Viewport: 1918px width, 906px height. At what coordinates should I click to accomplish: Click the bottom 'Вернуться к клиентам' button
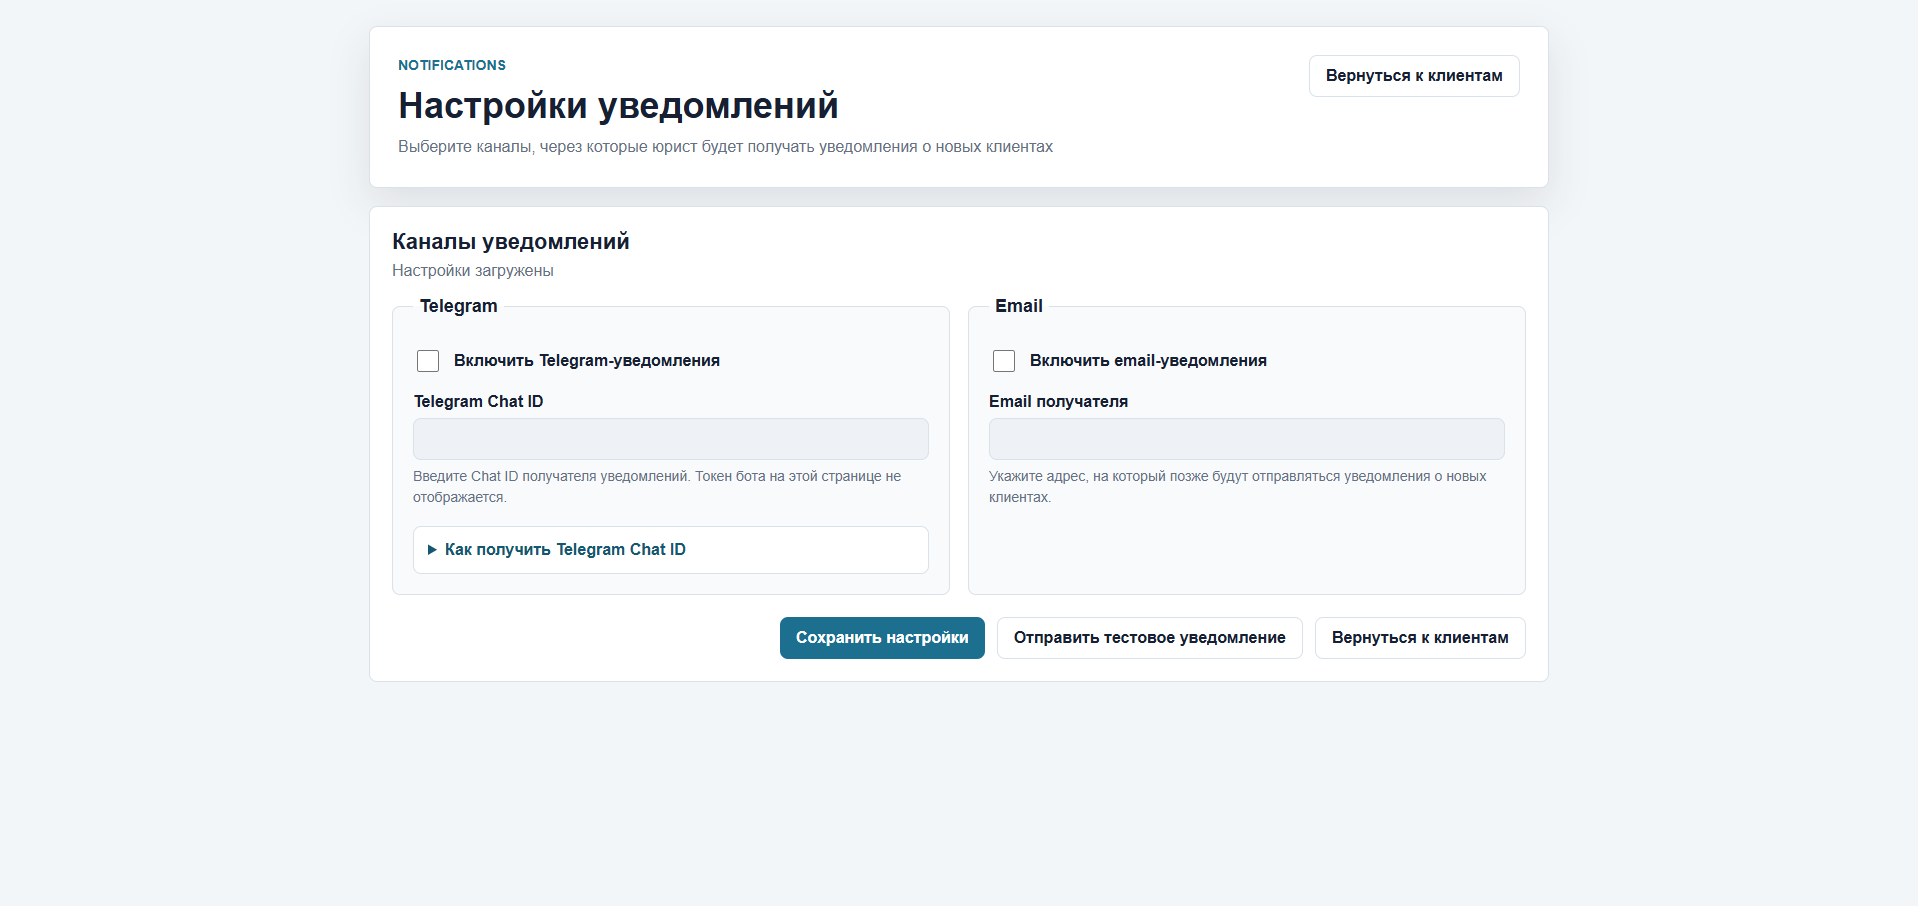1420,638
